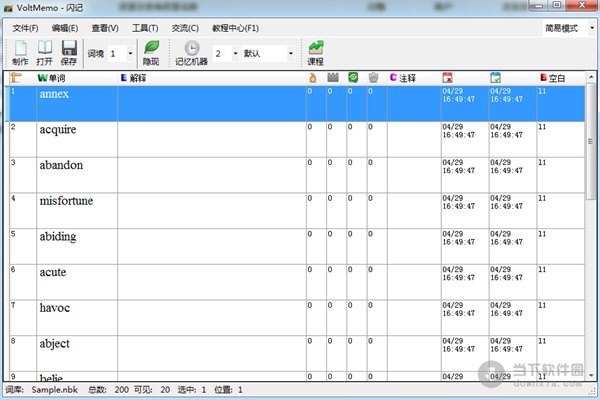Click the grey bars column header icon
The width and height of the screenshot is (600, 400).
(x=333, y=78)
